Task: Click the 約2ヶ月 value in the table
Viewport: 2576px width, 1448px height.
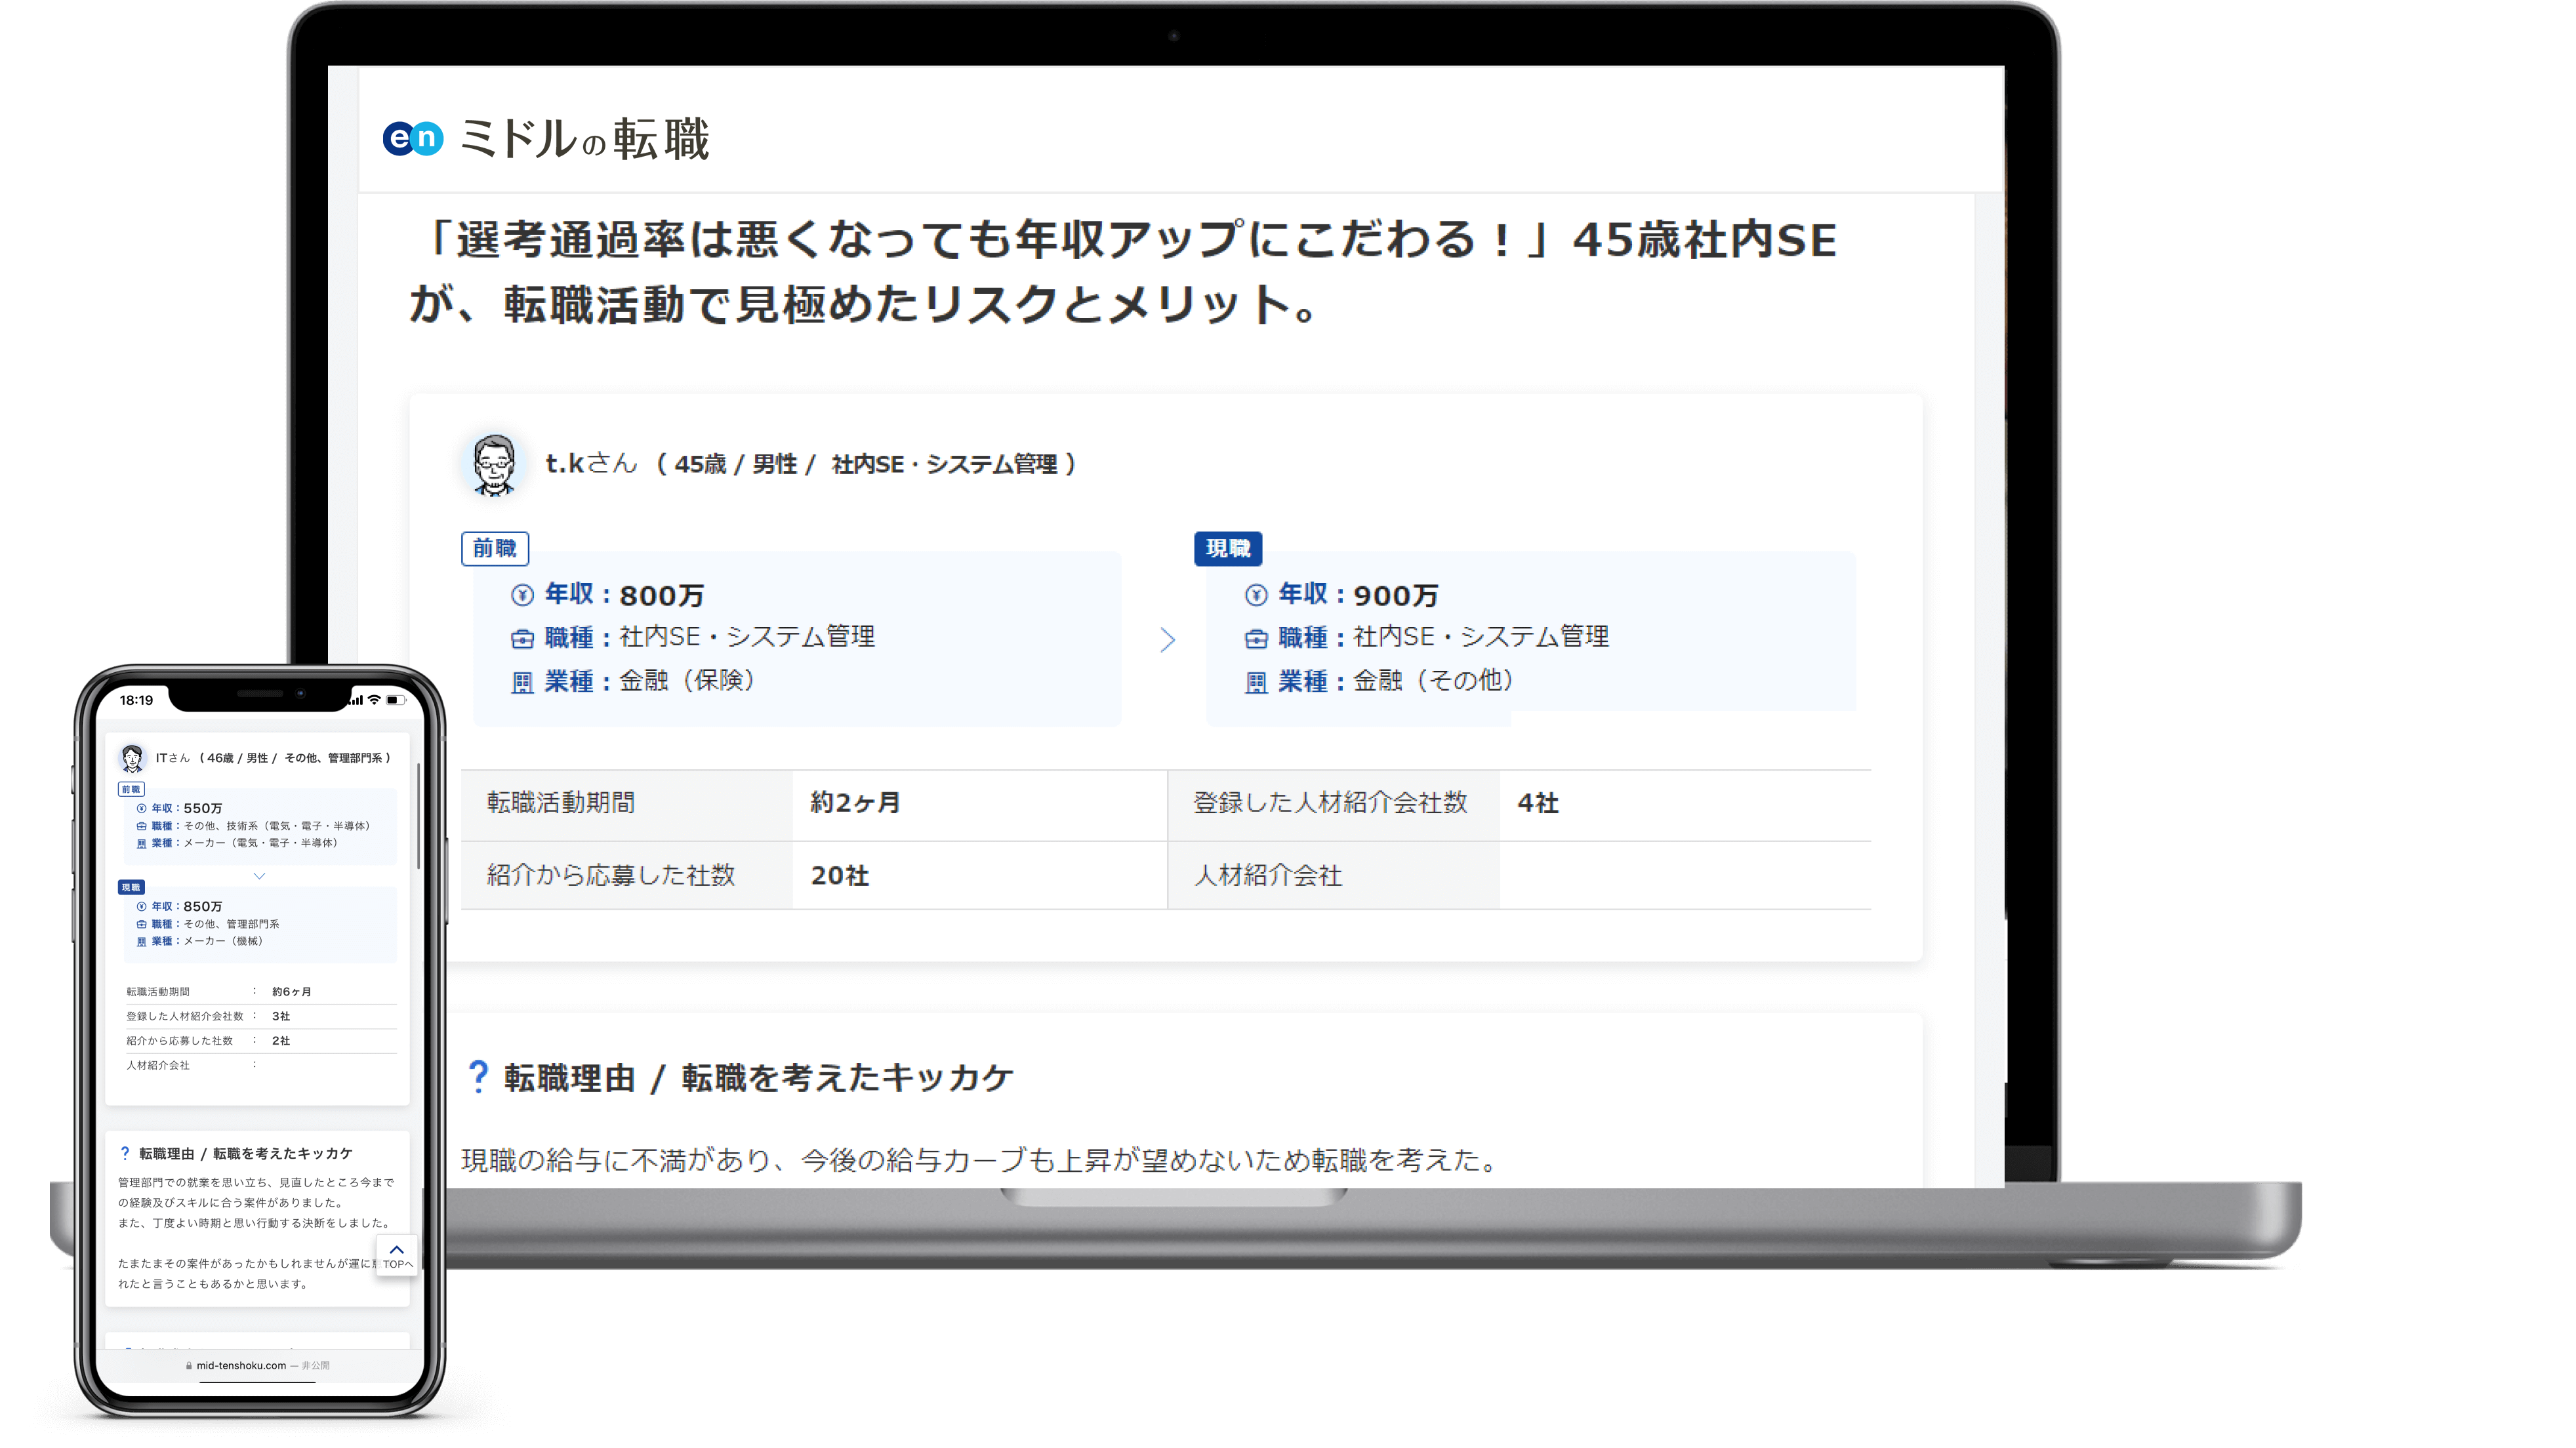Action: (855, 803)
